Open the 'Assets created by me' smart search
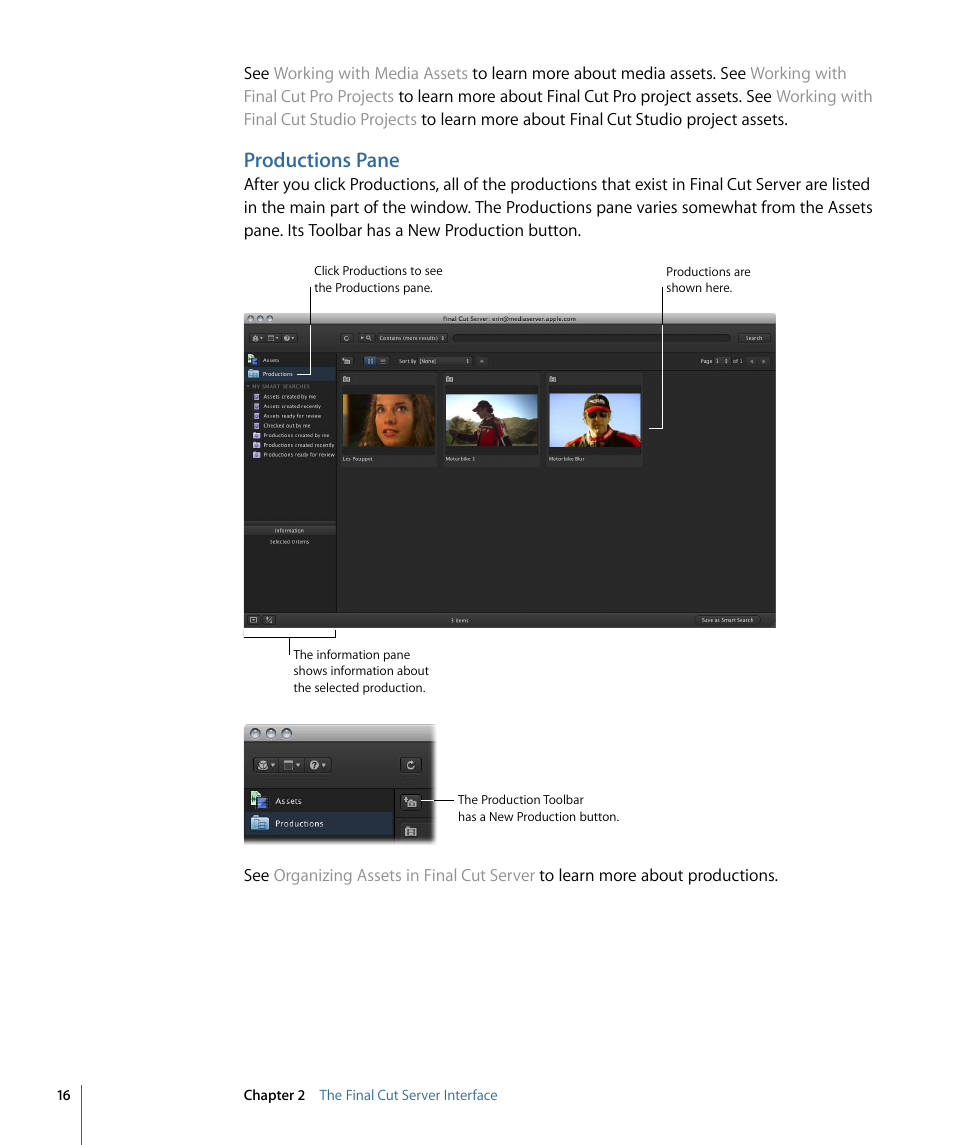The image size is (954, 1145). pyautogui.click(x=290, y=397)
